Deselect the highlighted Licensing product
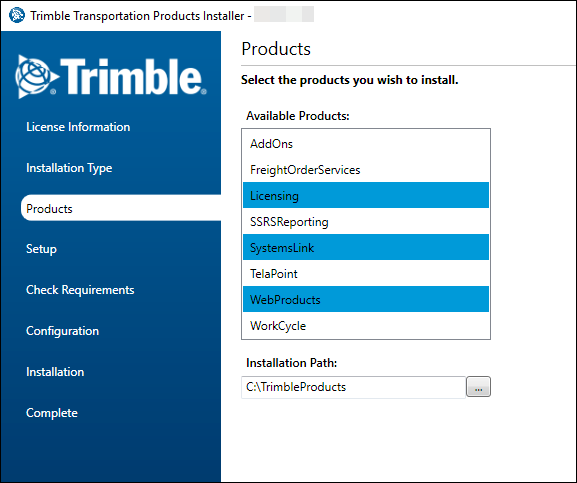The height and width of the screenshot is (483, 577). click(x=366, y=195)
